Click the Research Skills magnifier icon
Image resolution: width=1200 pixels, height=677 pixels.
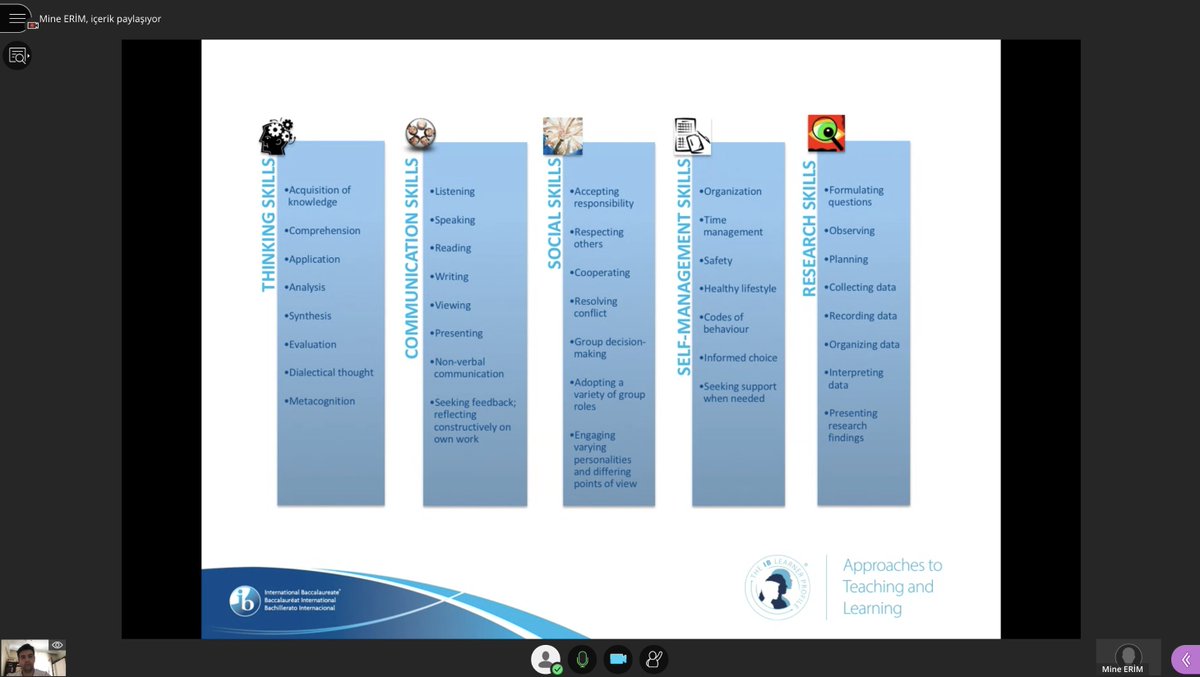click(x=824, y=133)
